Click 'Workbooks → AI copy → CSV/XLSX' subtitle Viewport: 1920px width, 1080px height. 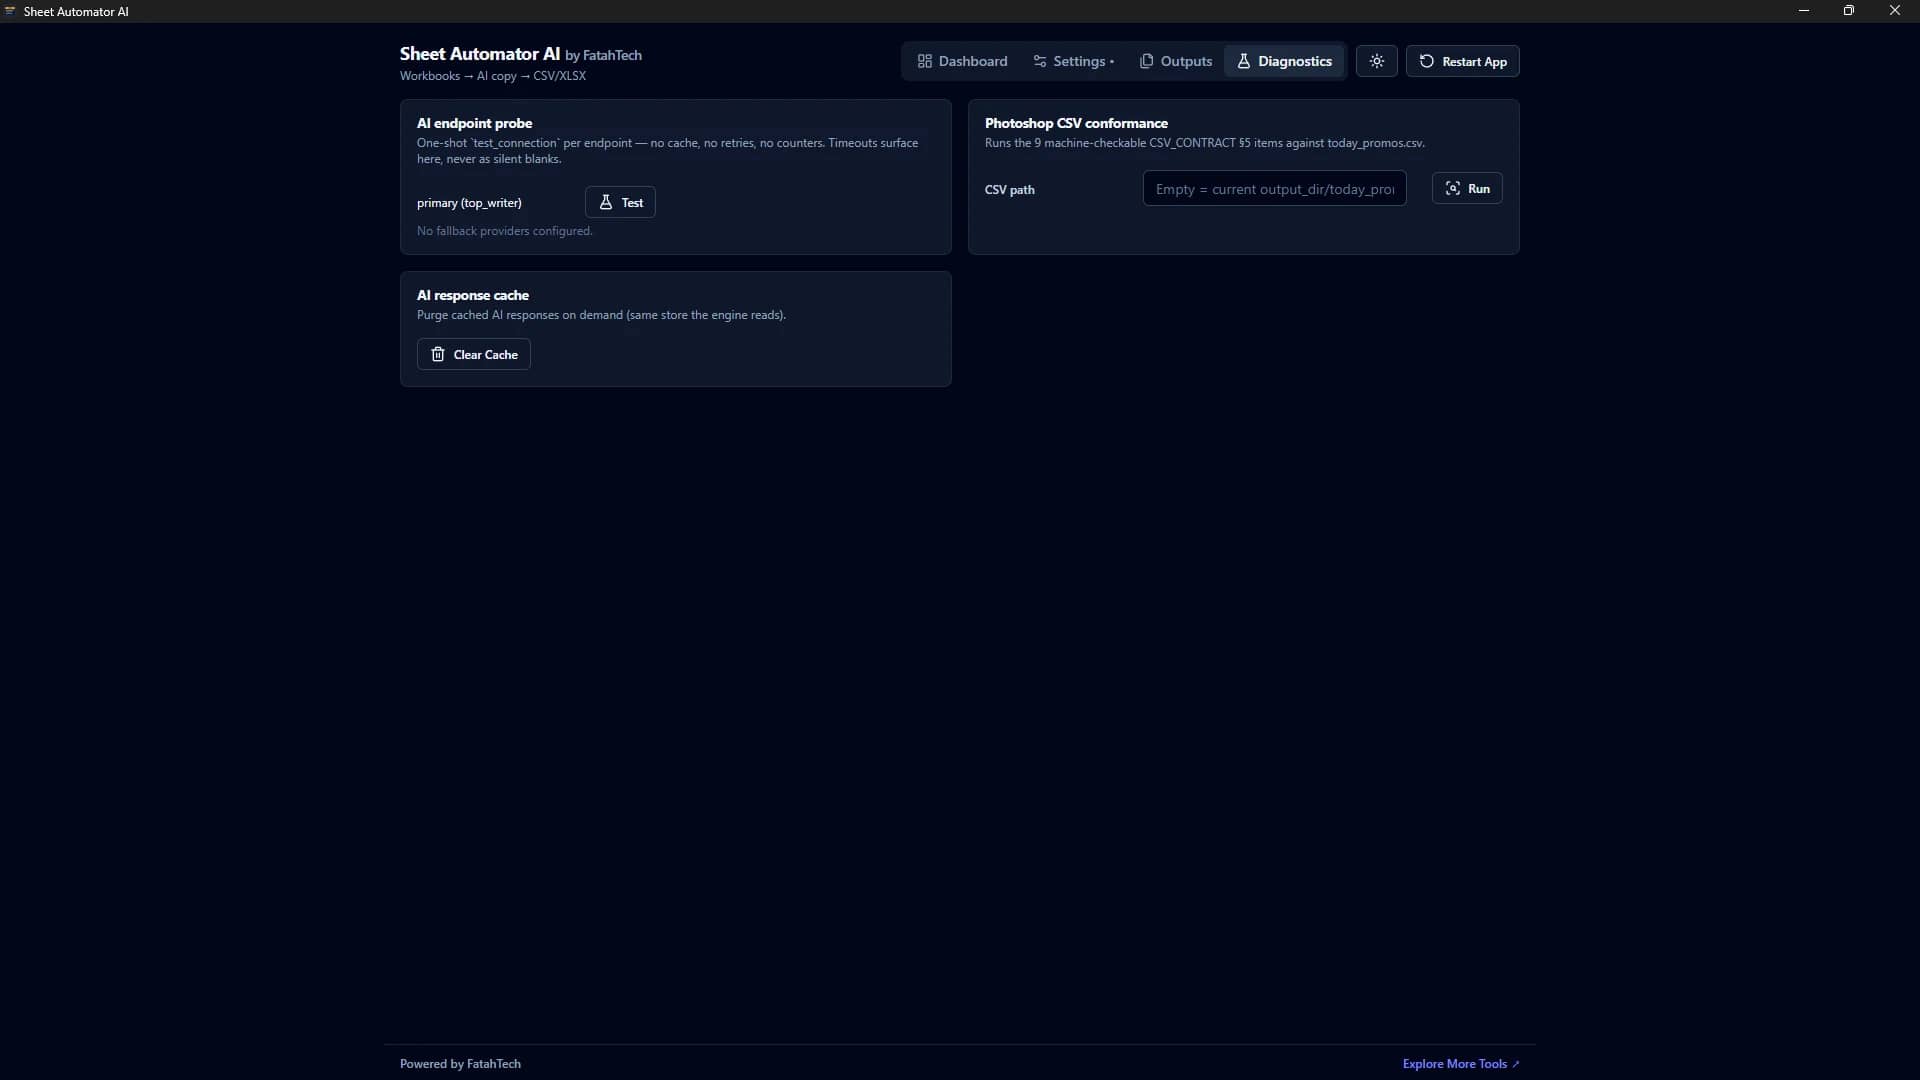point(493,76)
